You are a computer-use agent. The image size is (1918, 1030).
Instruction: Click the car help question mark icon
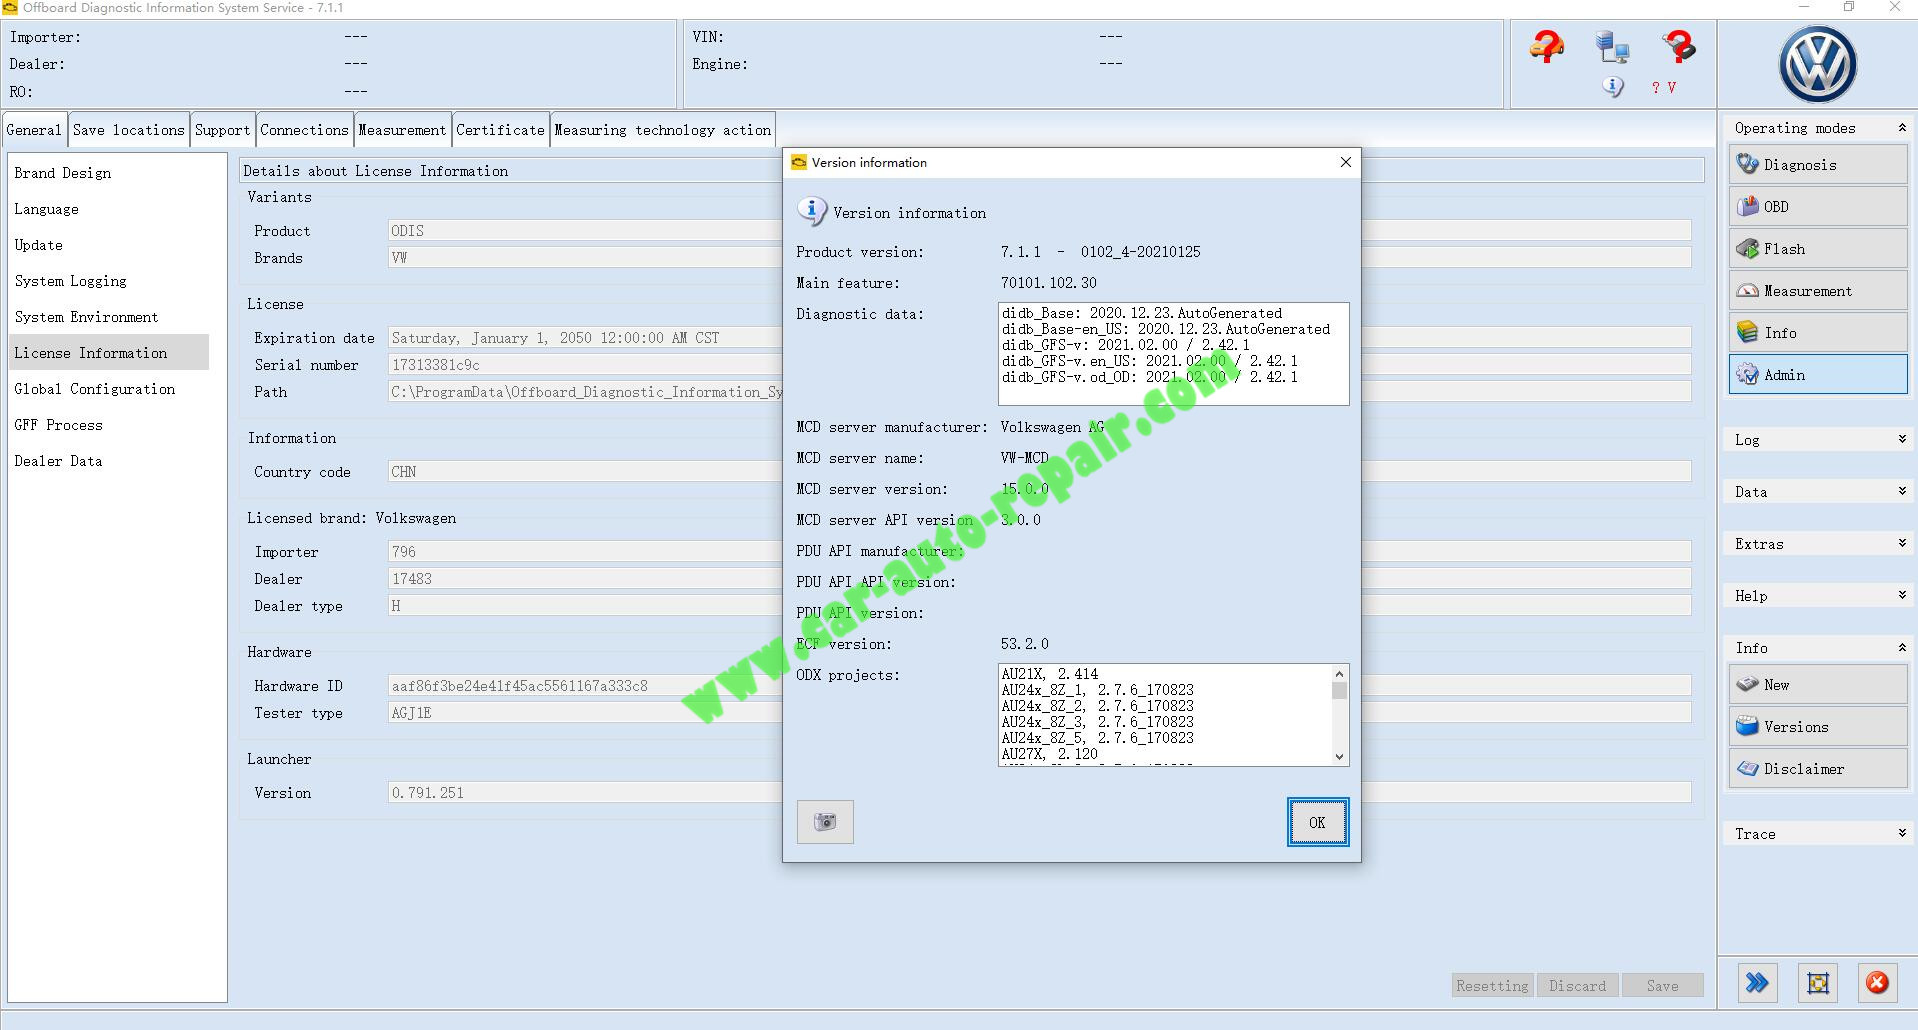pos(1546,47)
